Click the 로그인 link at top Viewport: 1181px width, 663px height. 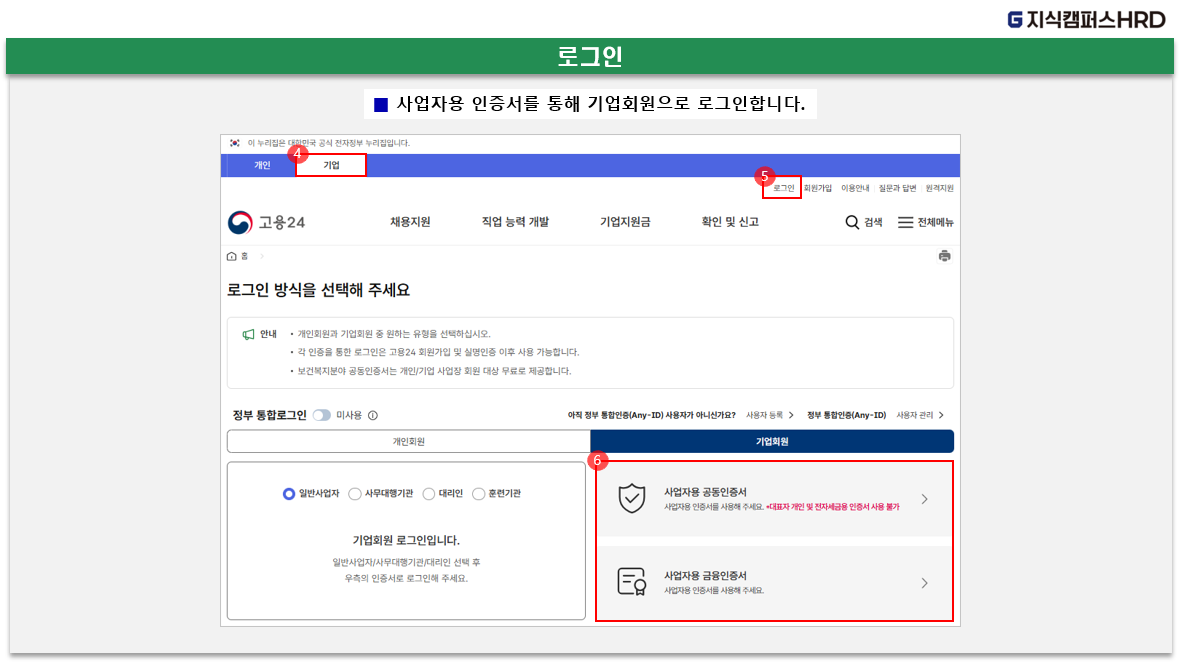click(783, 188)
